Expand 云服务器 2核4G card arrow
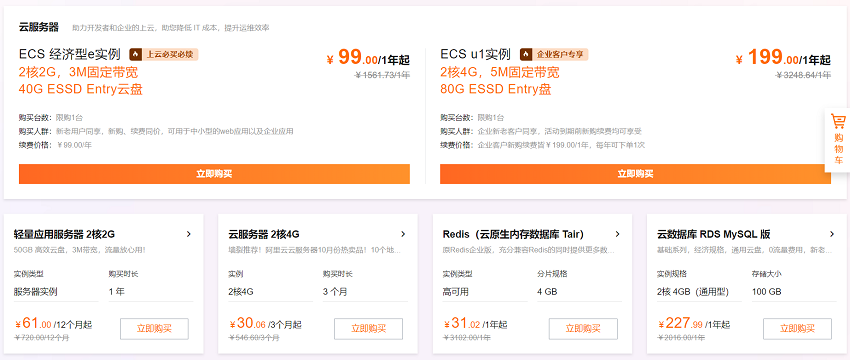850x360 pixels. pos(403,234)
